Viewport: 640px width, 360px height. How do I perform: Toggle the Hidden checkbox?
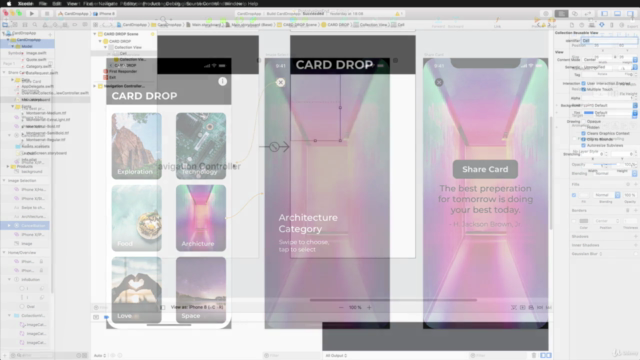pos(583,127)
